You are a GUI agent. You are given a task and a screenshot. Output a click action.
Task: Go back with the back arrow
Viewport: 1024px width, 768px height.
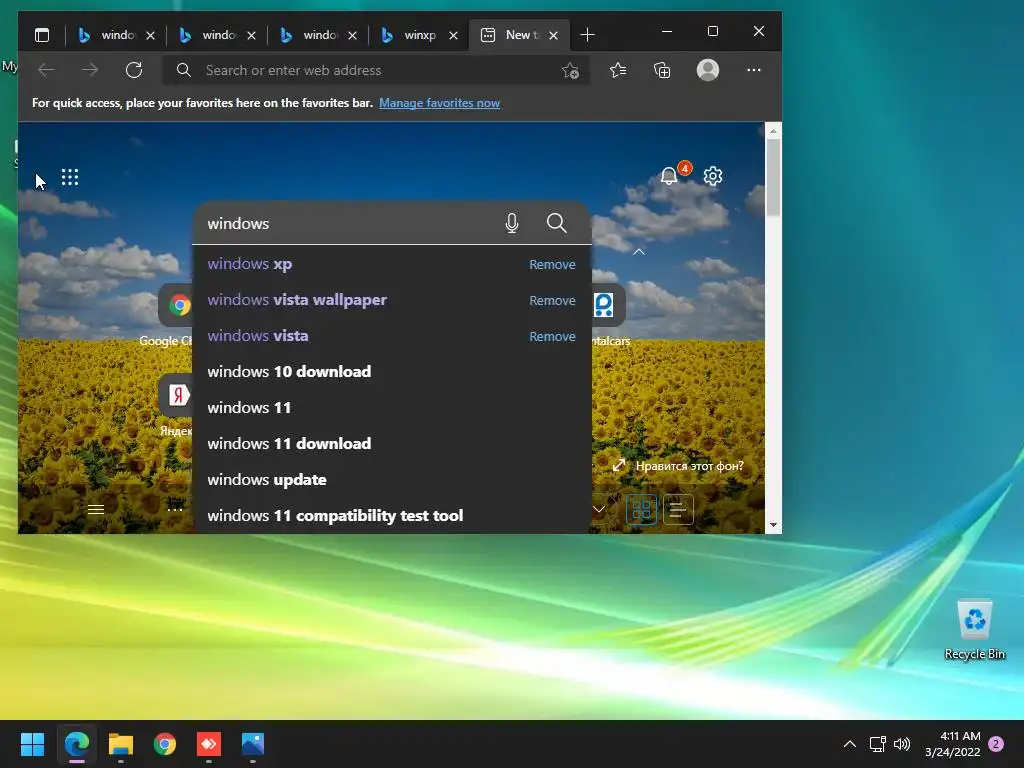coord(46,70)
